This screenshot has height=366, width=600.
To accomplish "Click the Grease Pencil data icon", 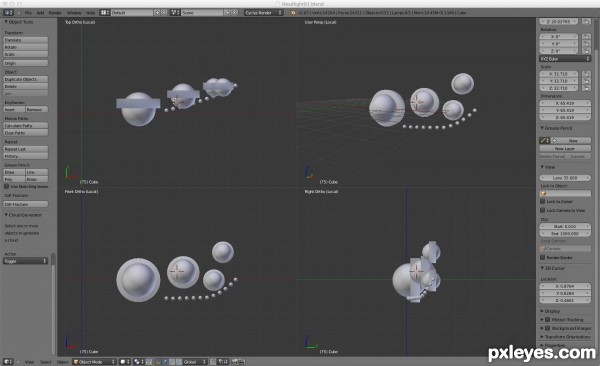I will [545, 141].
